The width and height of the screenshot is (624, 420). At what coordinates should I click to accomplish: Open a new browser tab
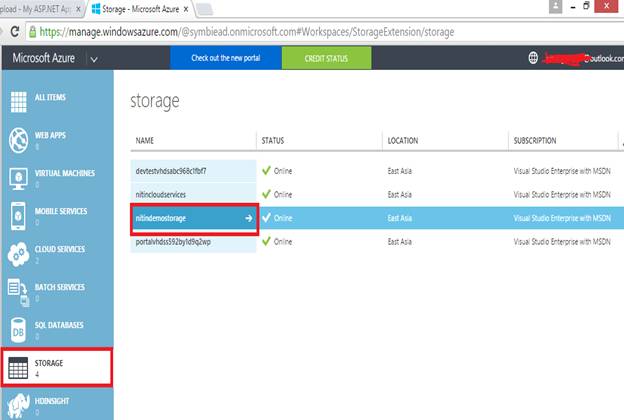click(205, 10)
